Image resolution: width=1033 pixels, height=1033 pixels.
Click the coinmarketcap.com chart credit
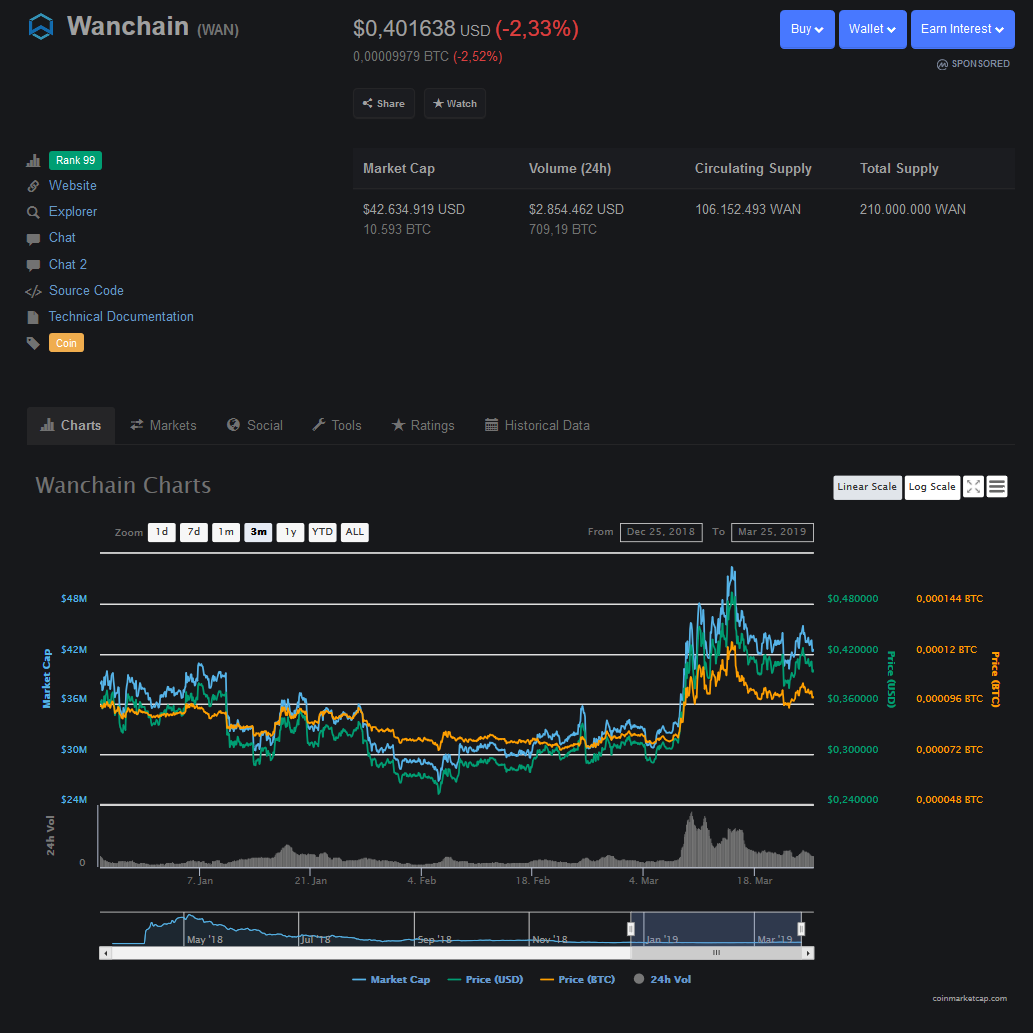point(970,999)
